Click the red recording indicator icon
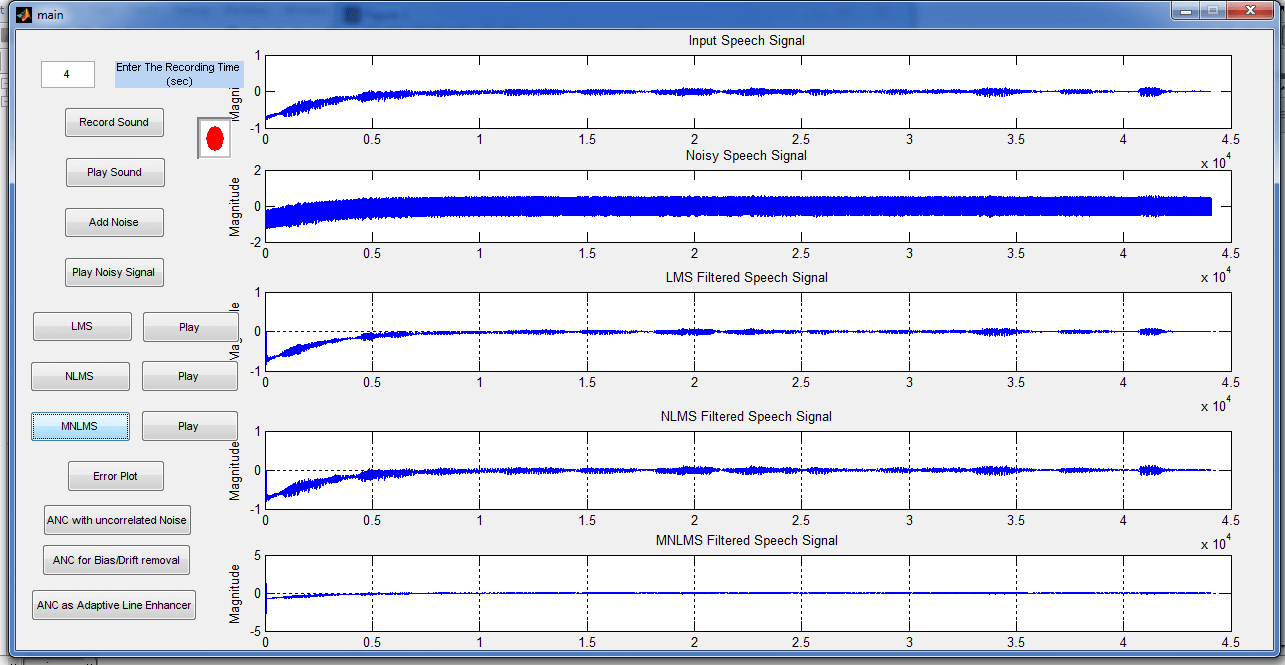The image size is (1285, 665). pos(213,138)
